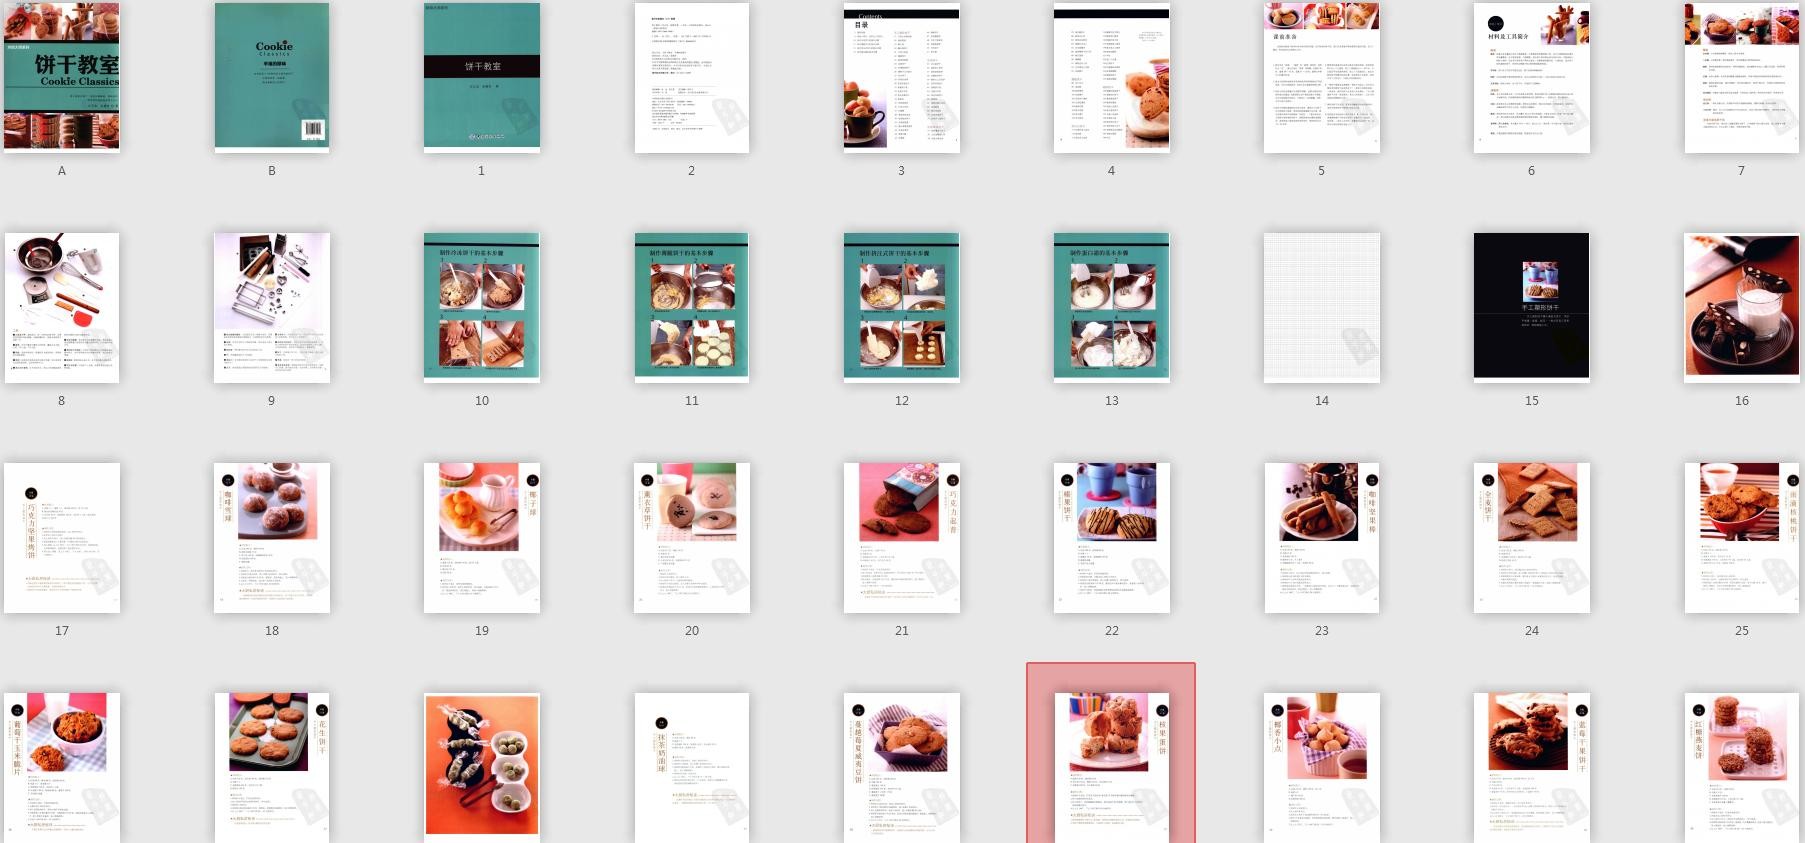
Task: Select page thumbnail 22 with blue mugs
Action: click(1111, 537)
